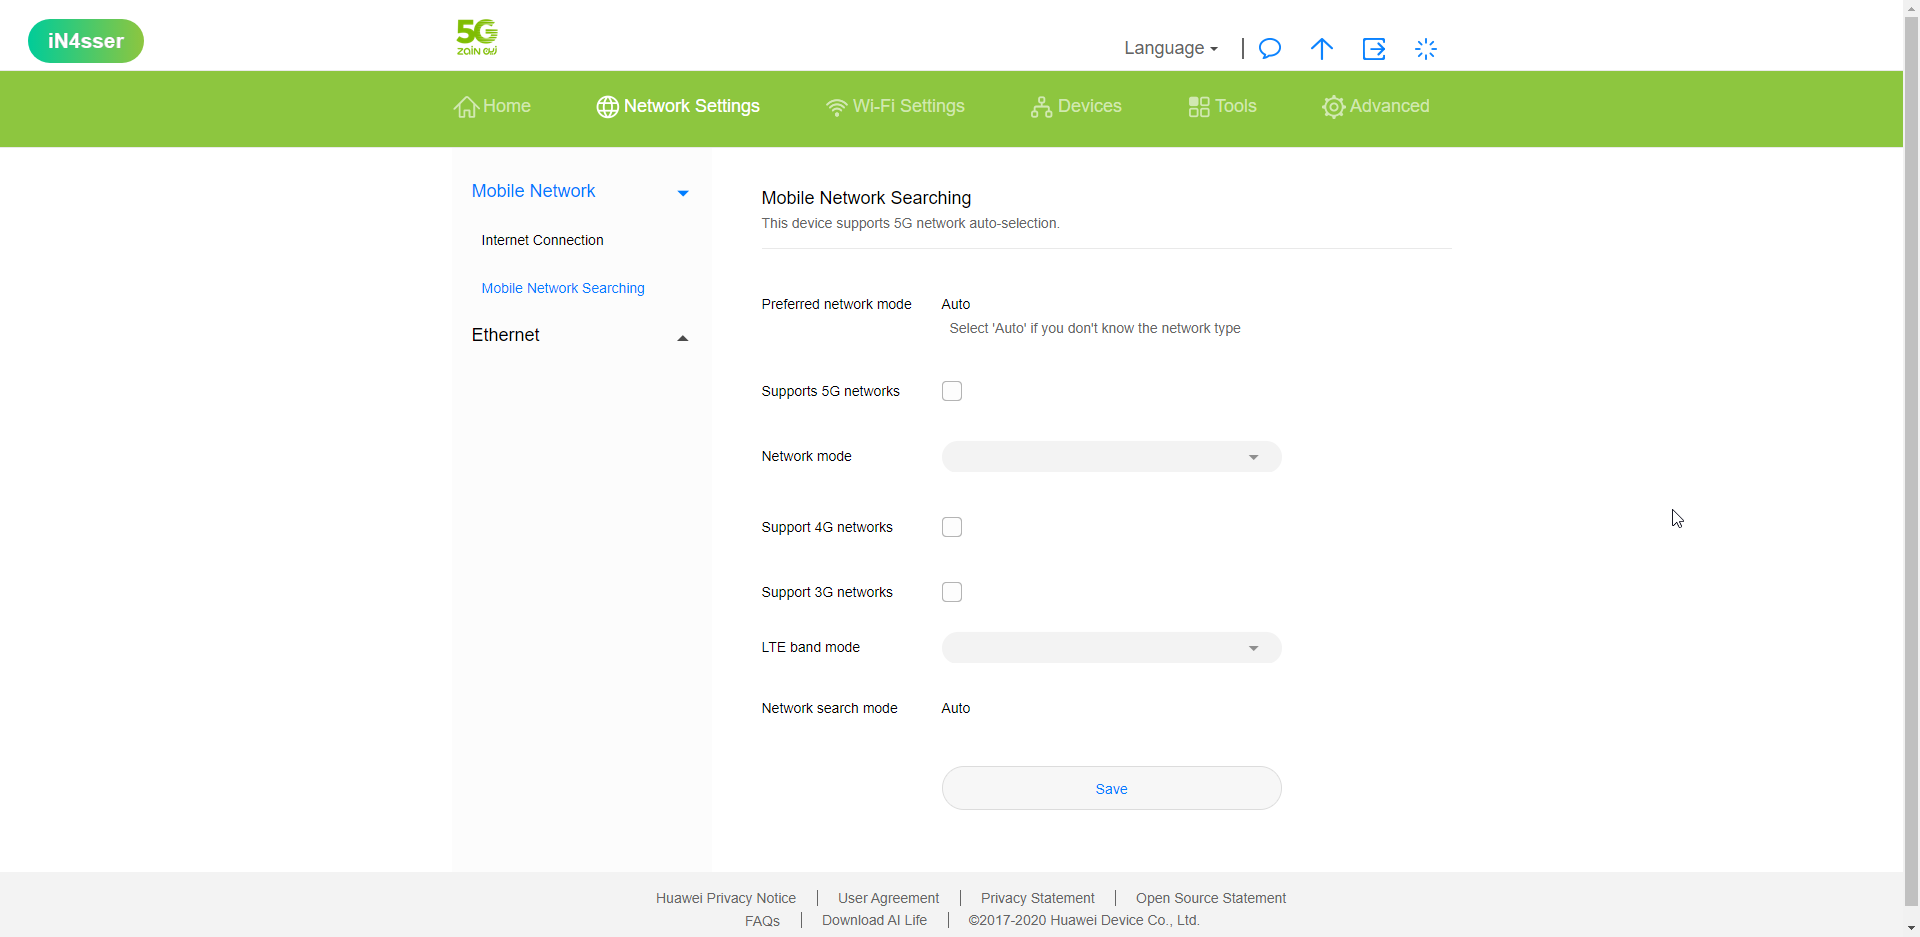Expand the Ethernet sidebar section
This screenshot has height=937, width=1920.
pos(580,336)
